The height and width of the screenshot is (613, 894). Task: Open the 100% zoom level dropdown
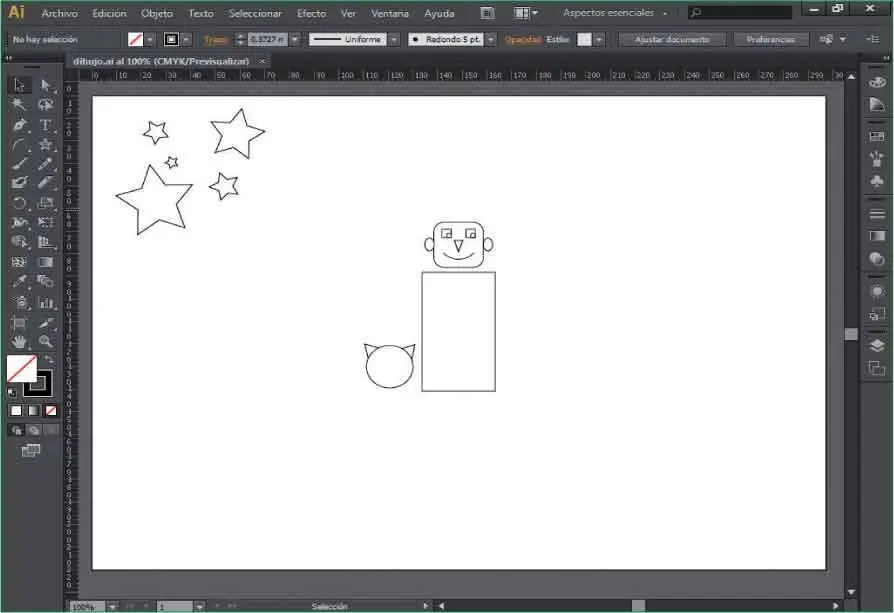coord(112,606)
